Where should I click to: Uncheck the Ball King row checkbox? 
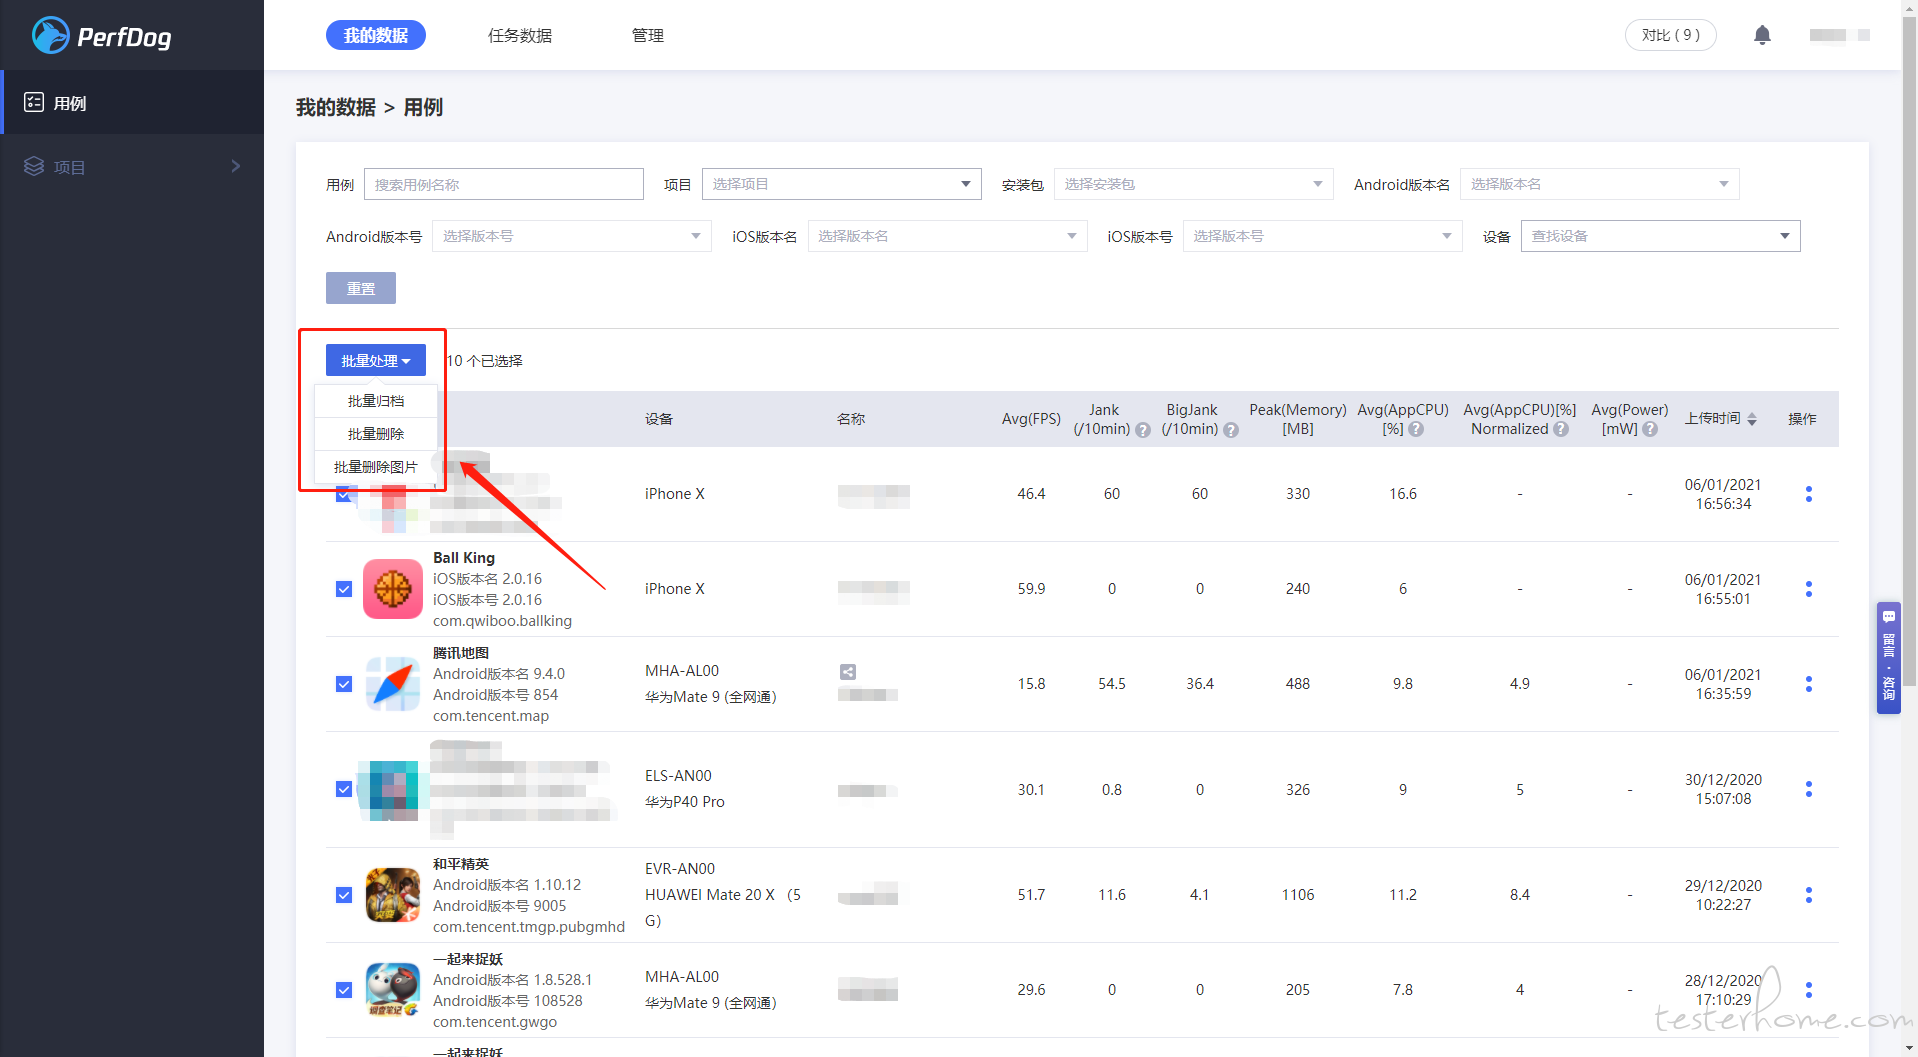344,589
